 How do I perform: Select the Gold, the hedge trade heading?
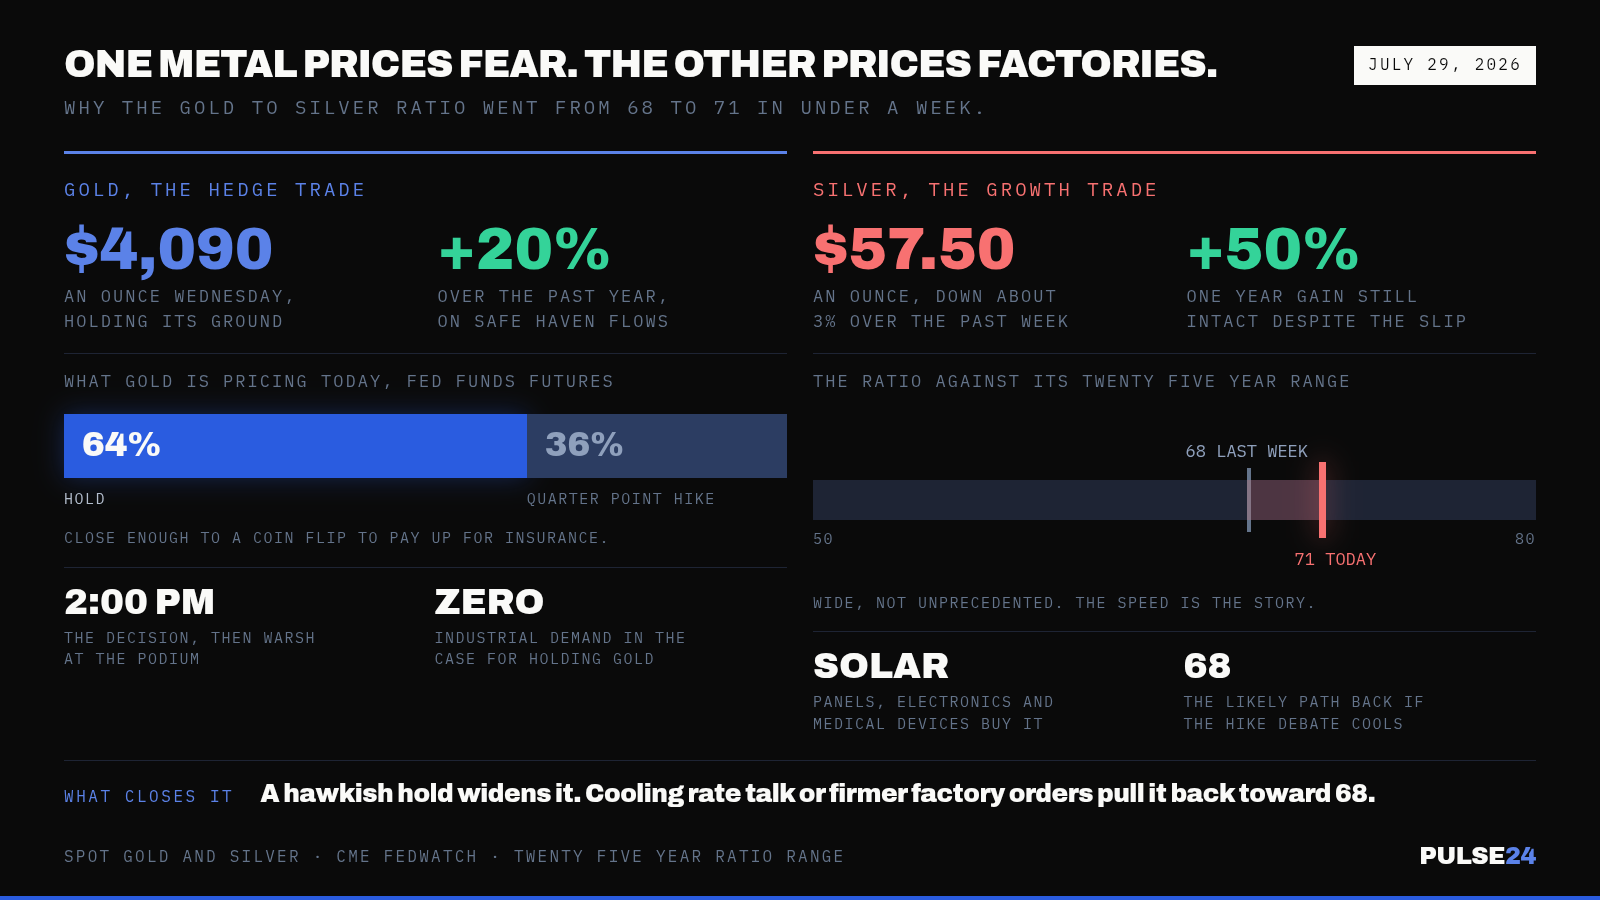[x=215, y=190]
